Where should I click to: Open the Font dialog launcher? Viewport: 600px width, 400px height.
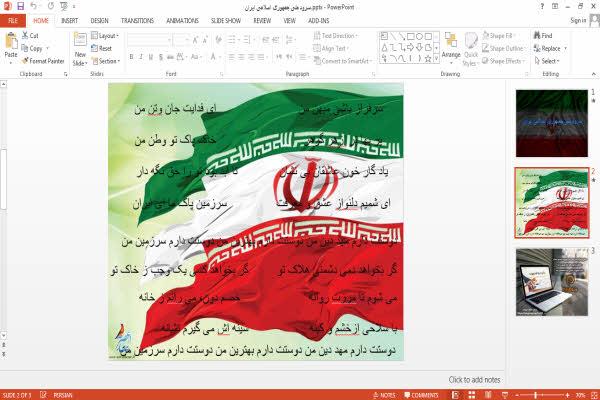point(221,74)
